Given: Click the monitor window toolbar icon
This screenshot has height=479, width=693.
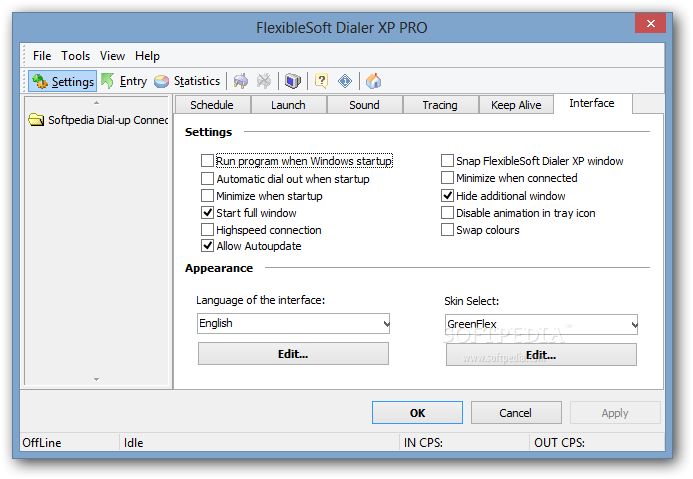Looking at the screenshot, I should (x=293, y=81).
